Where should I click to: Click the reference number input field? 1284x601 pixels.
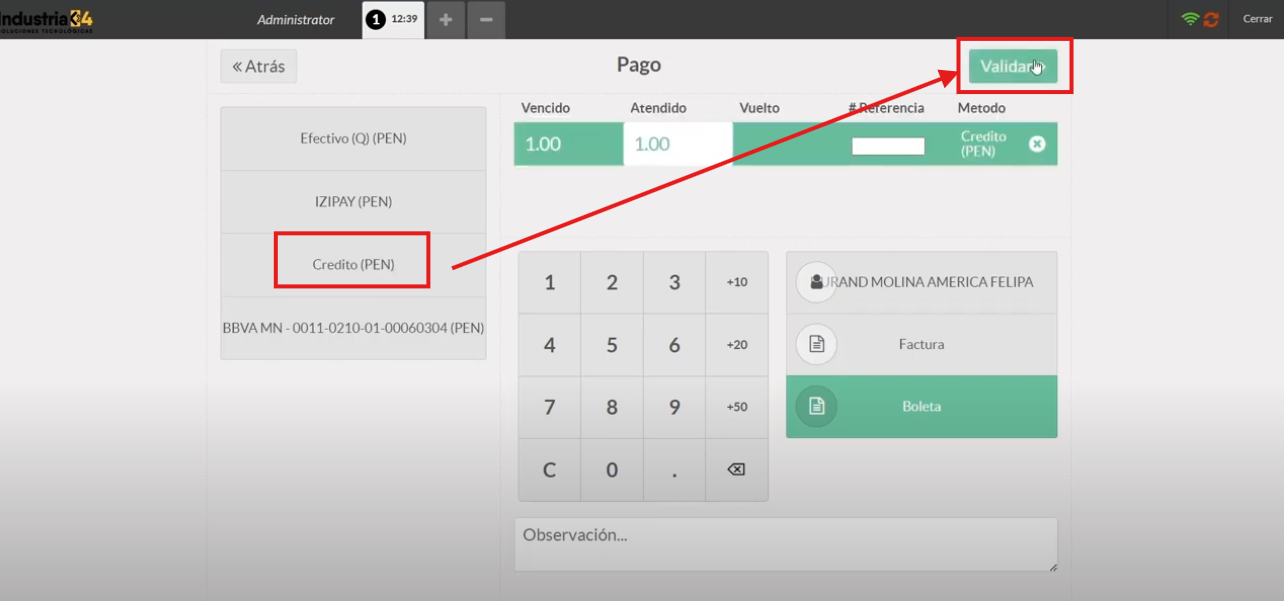(887, 146)
